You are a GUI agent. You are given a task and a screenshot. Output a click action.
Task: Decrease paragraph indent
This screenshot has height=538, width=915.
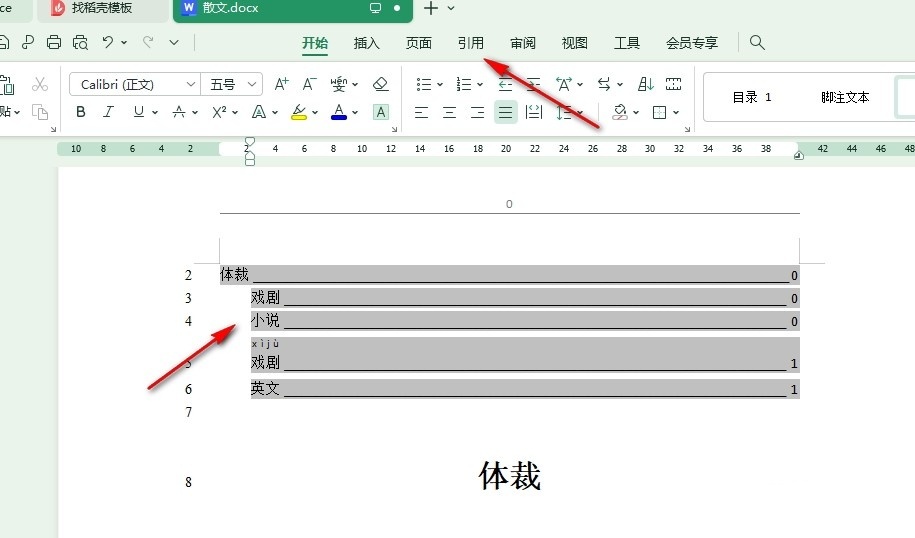click(505, 85)
